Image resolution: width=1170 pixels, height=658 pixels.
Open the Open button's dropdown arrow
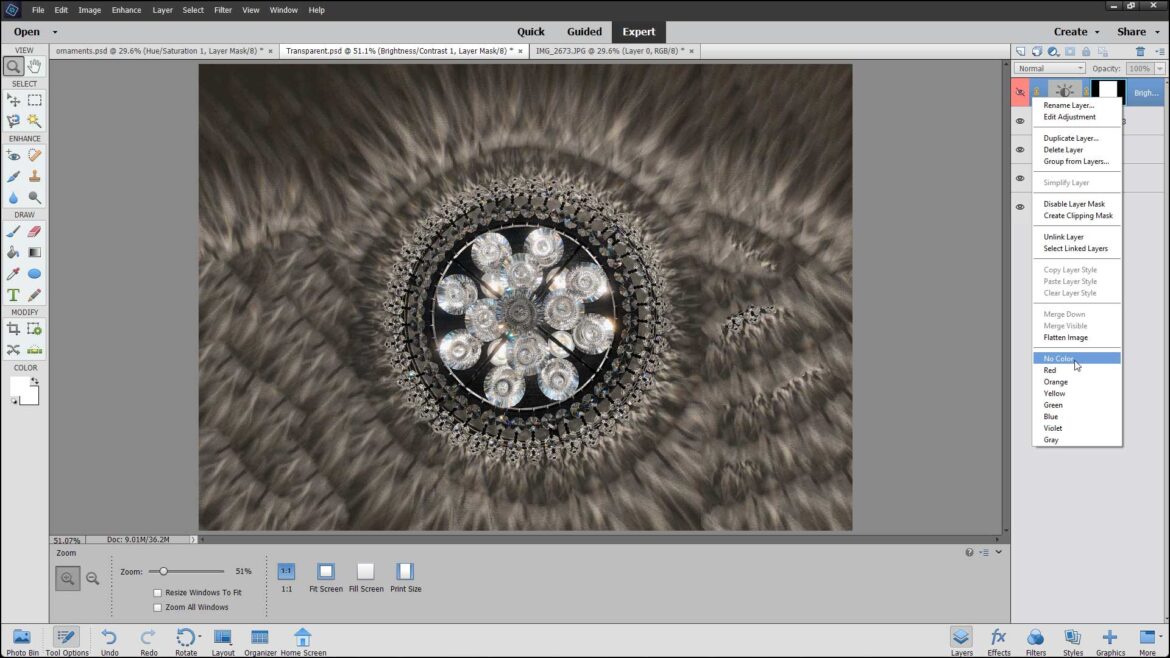pyautogui.click(x=56, y=31)
